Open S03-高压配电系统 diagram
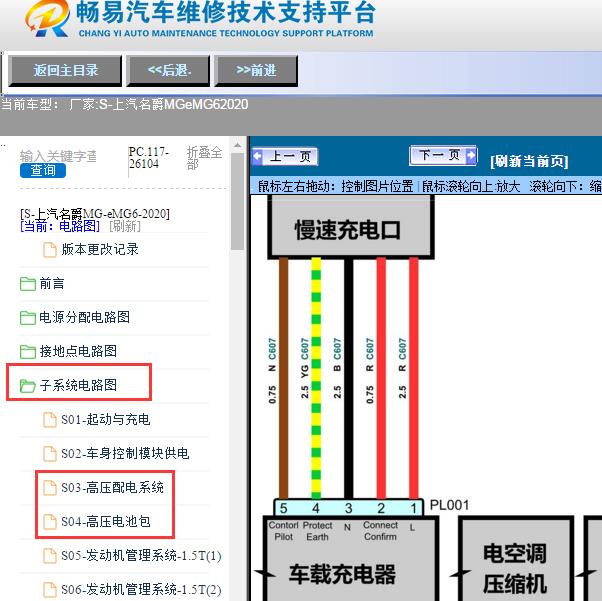 pyautogui.click(x=112, y=488)
